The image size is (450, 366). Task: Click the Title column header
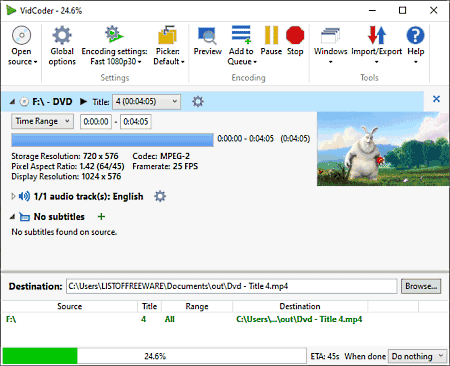(149, 306)
